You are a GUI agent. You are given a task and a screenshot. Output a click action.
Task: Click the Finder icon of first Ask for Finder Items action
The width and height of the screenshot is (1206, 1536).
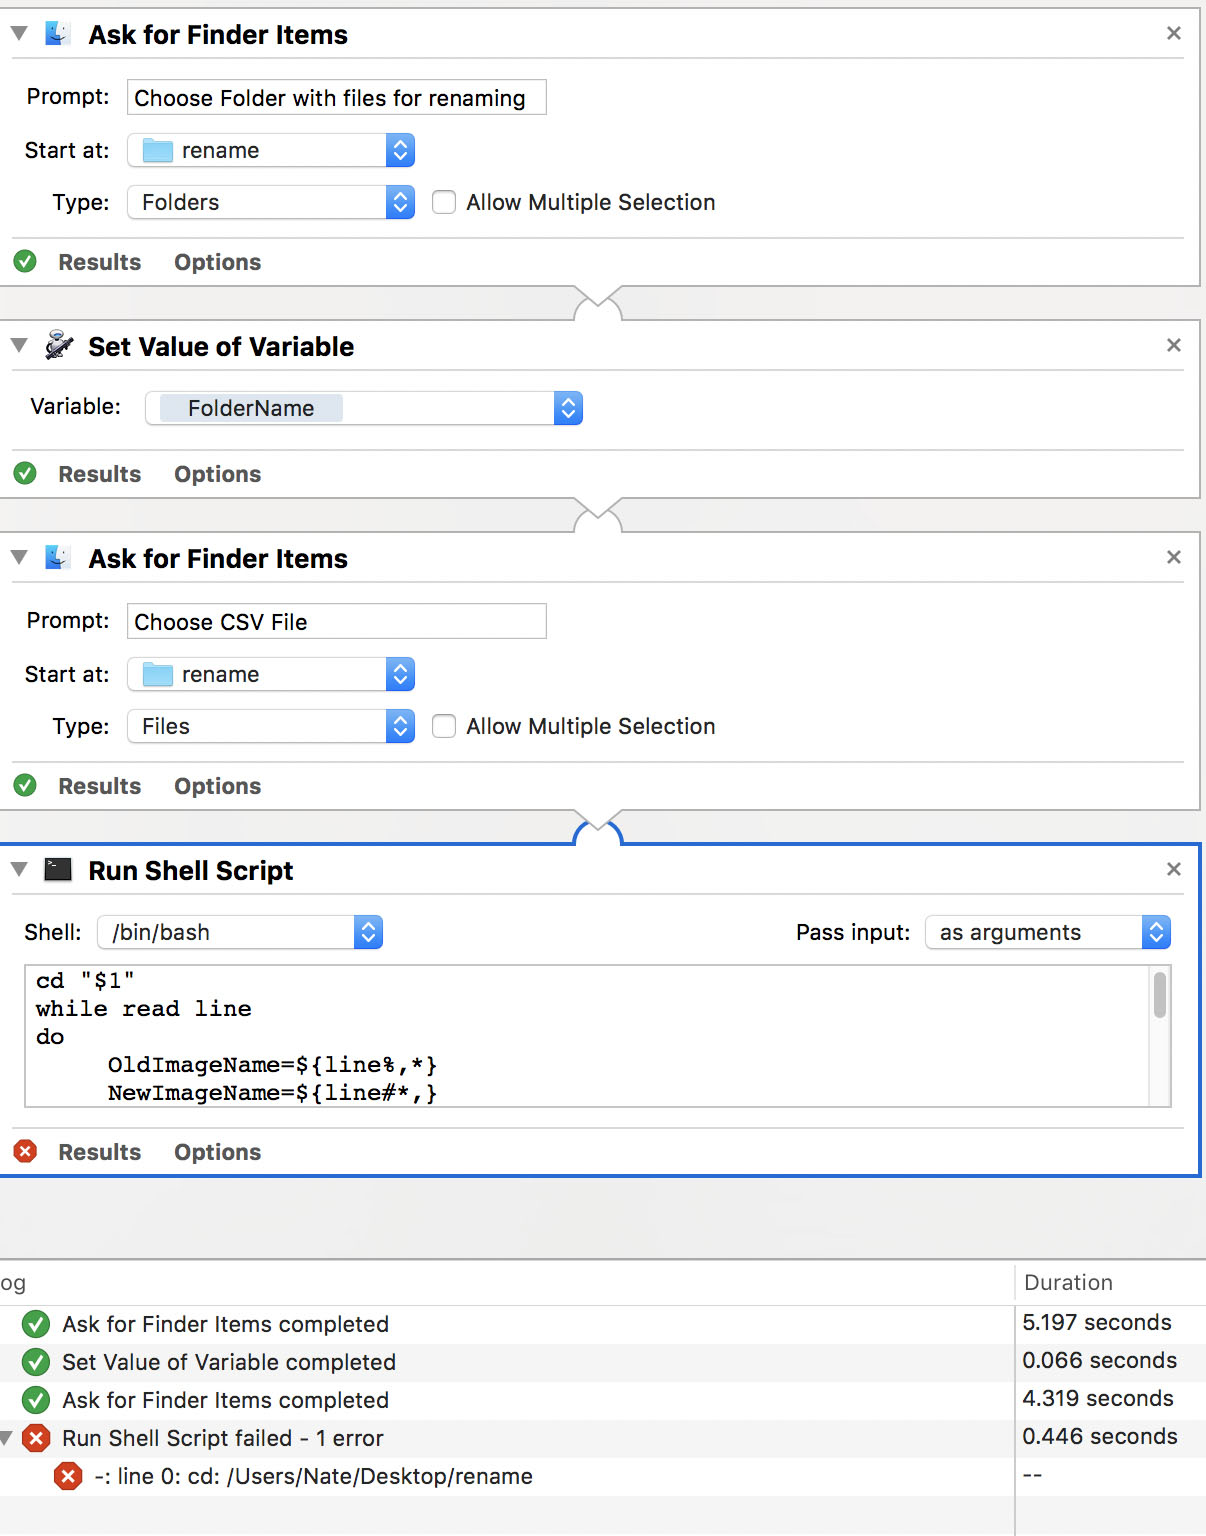(58, 34)
